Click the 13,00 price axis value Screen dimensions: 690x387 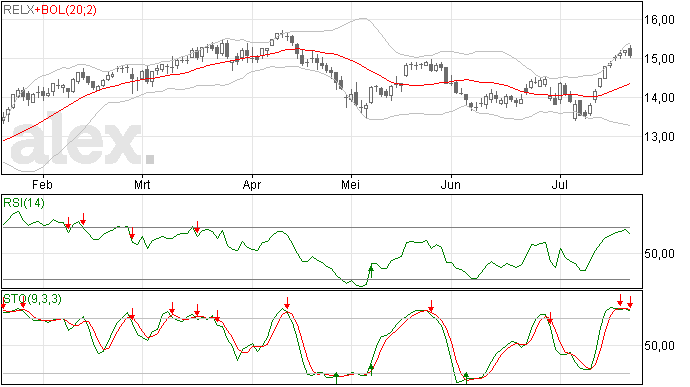(x=659, y=137)
